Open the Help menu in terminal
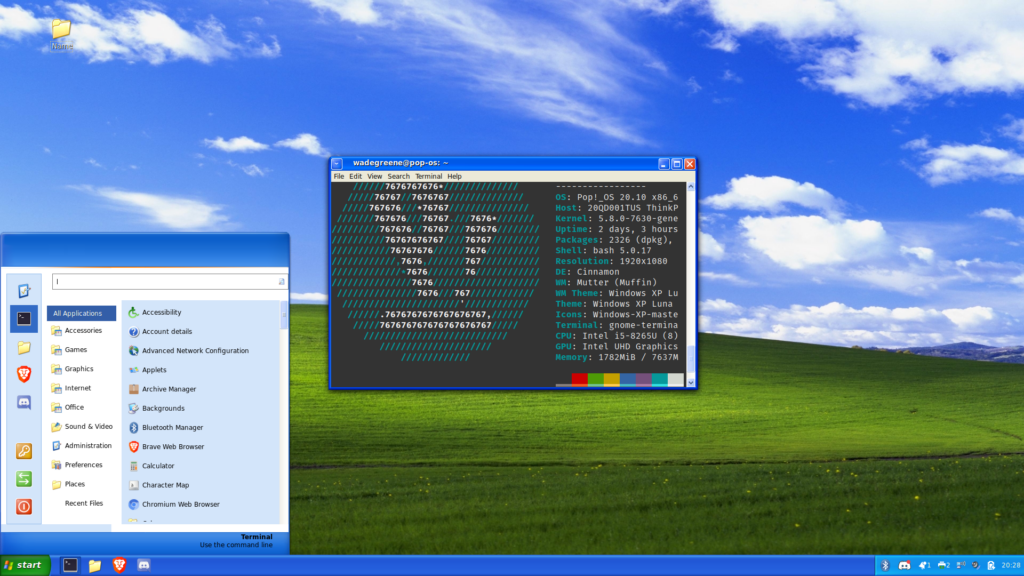The image size is (1024, 576). (455, 176)
